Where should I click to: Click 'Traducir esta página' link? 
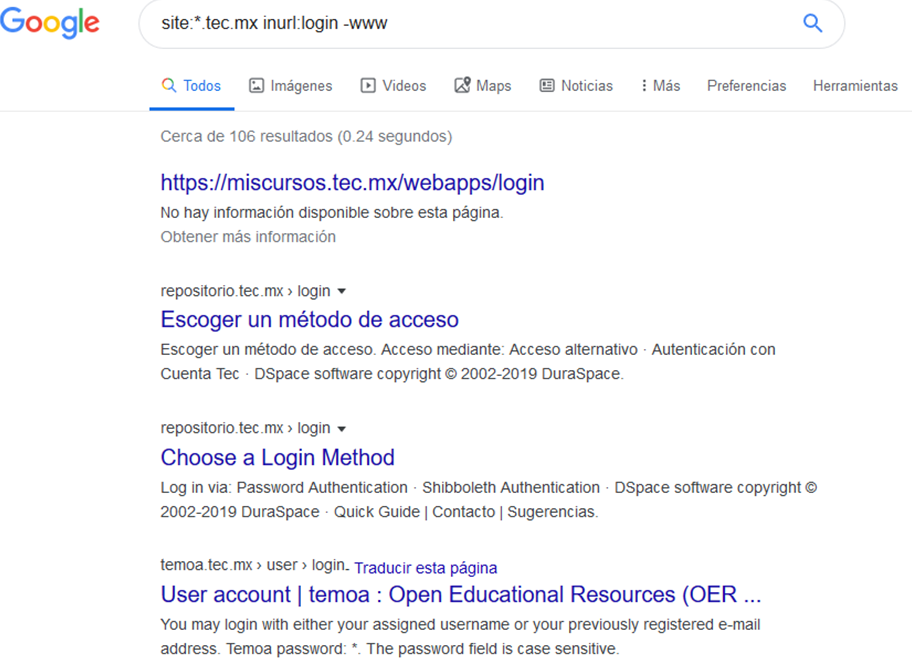[425, 568]
